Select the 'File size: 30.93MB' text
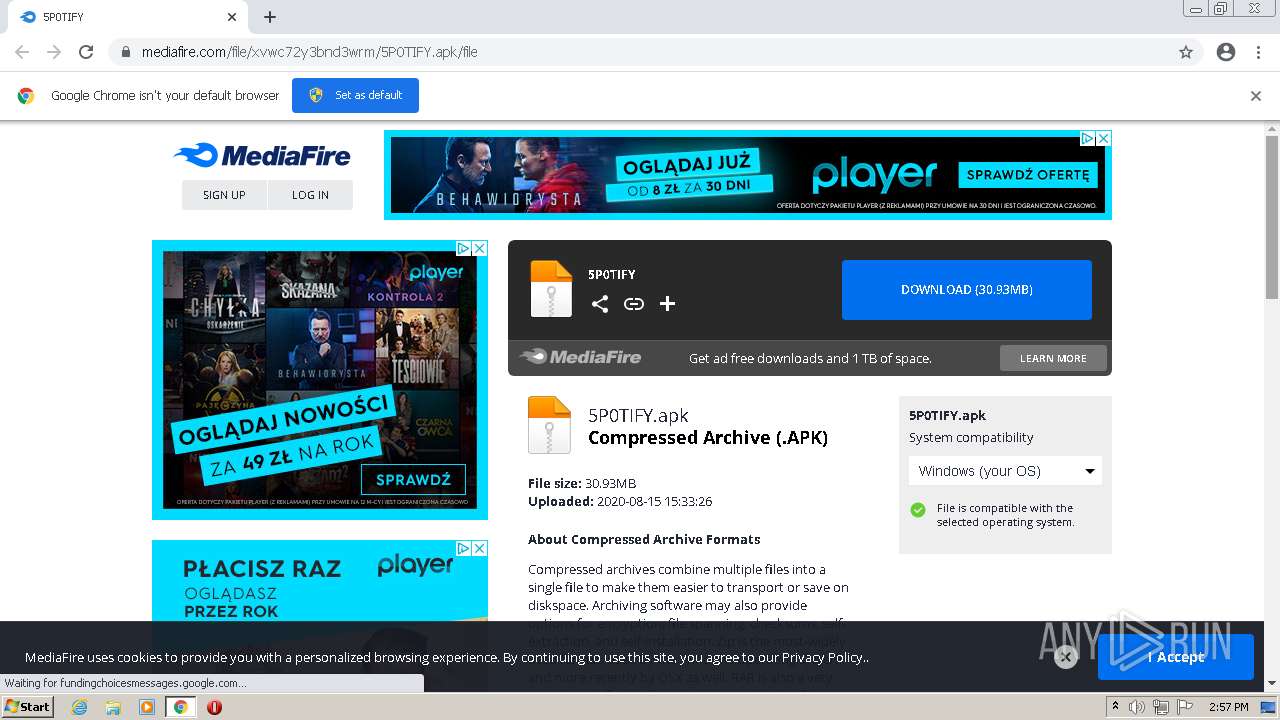Image resolution: width=1280 pixels, height=720 pixels. pos(582,484)
